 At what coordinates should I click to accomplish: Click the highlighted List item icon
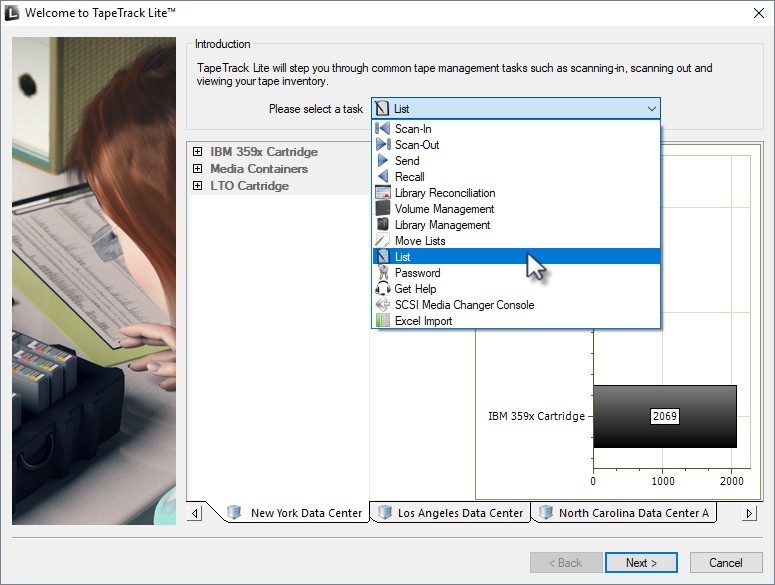point(383,256)
